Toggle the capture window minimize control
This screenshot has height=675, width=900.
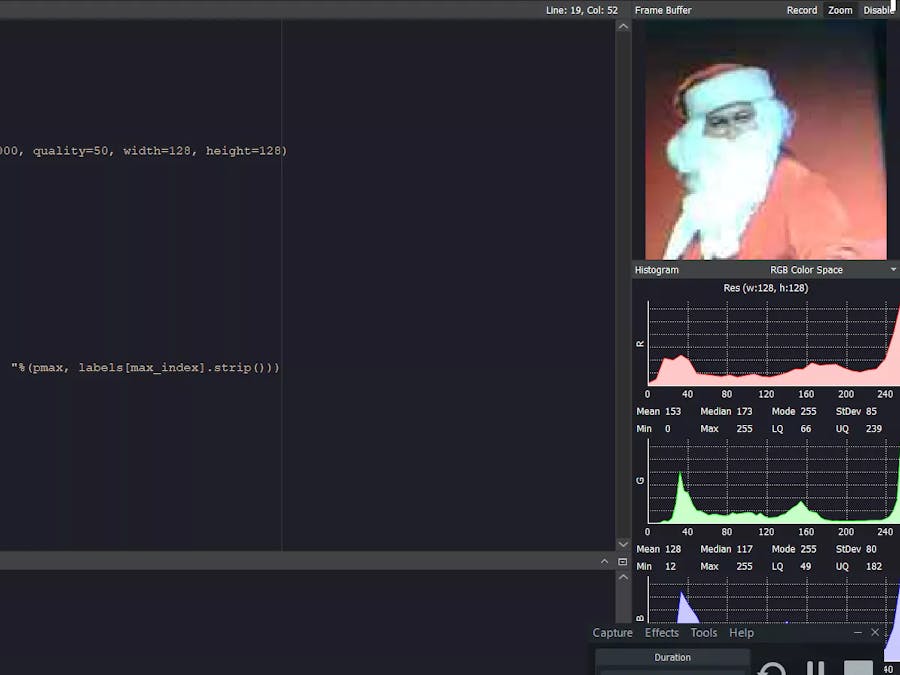[x=857, y=632]
